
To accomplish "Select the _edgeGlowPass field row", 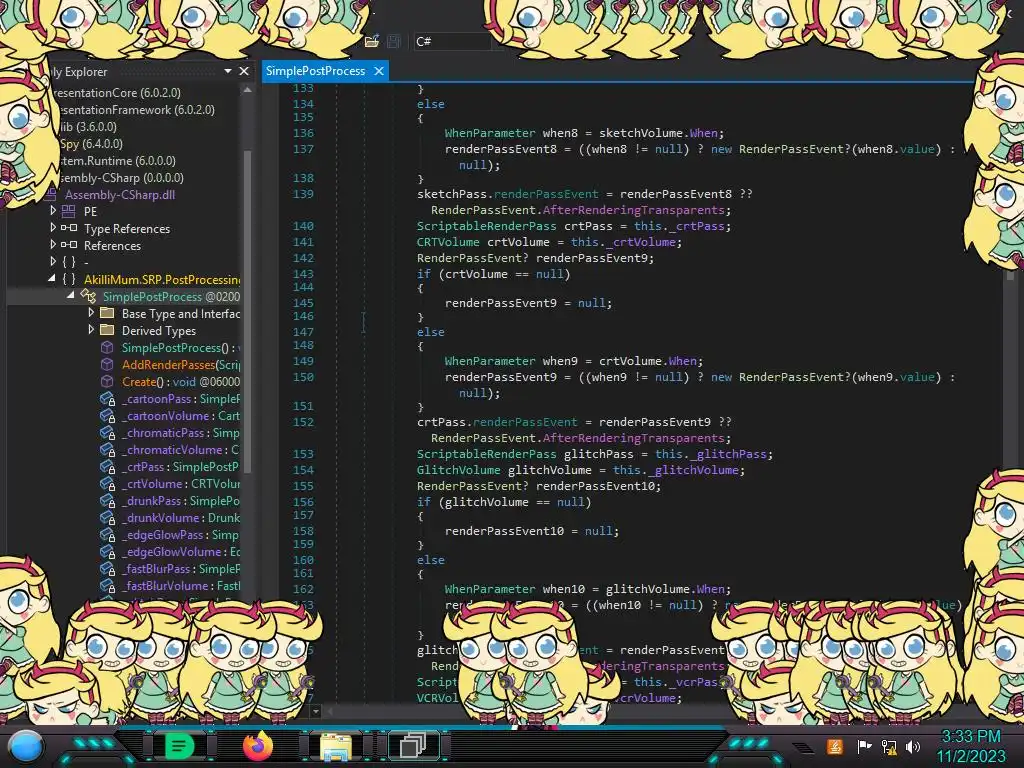I will point(170,535).
